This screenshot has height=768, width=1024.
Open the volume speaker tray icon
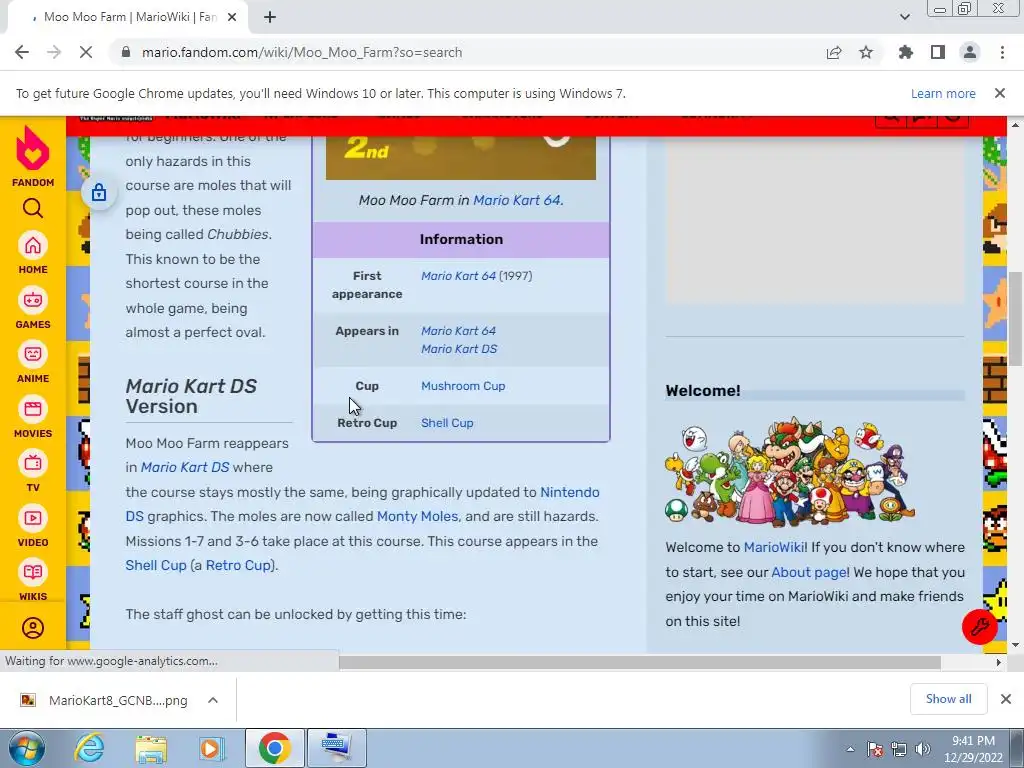point(923,749)
